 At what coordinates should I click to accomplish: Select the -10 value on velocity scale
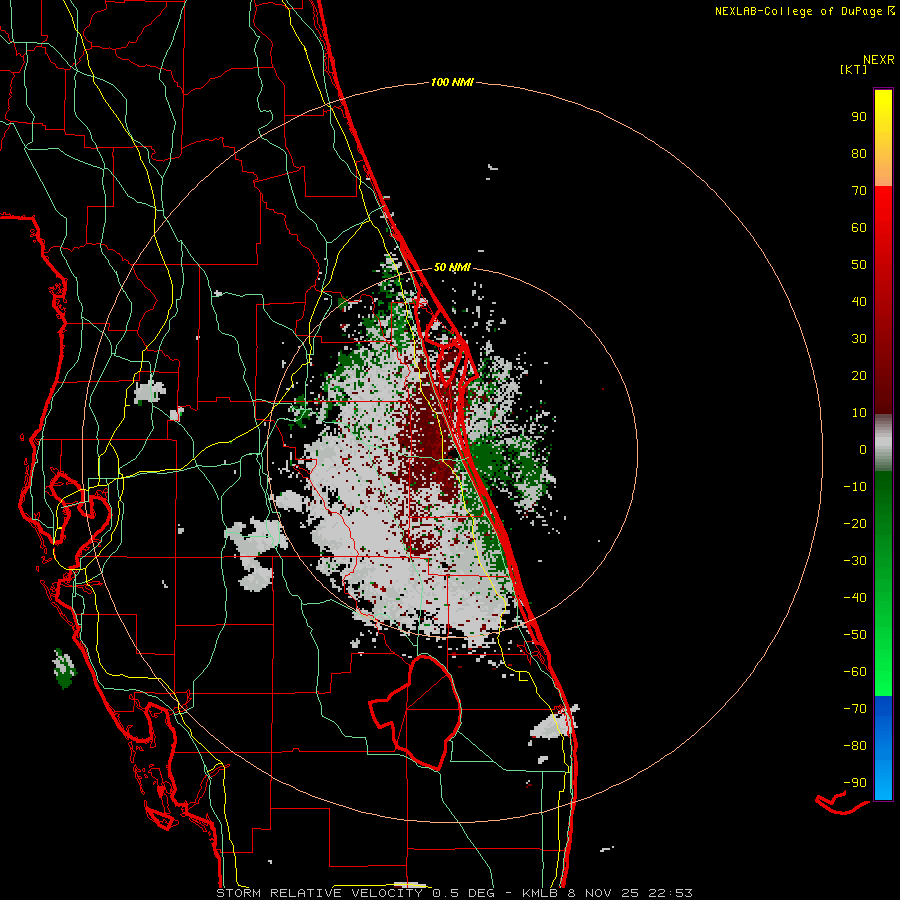(855, 487)
